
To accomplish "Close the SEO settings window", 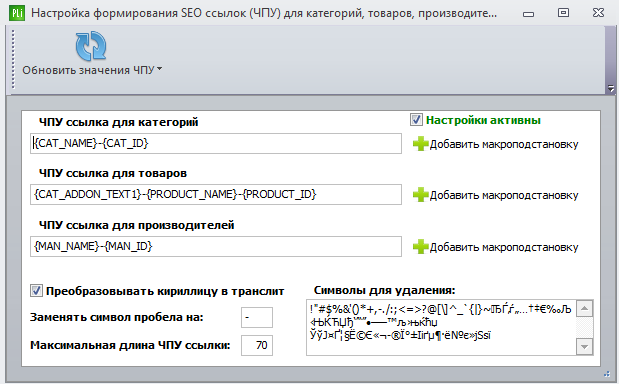I will (x=598, y=13).
